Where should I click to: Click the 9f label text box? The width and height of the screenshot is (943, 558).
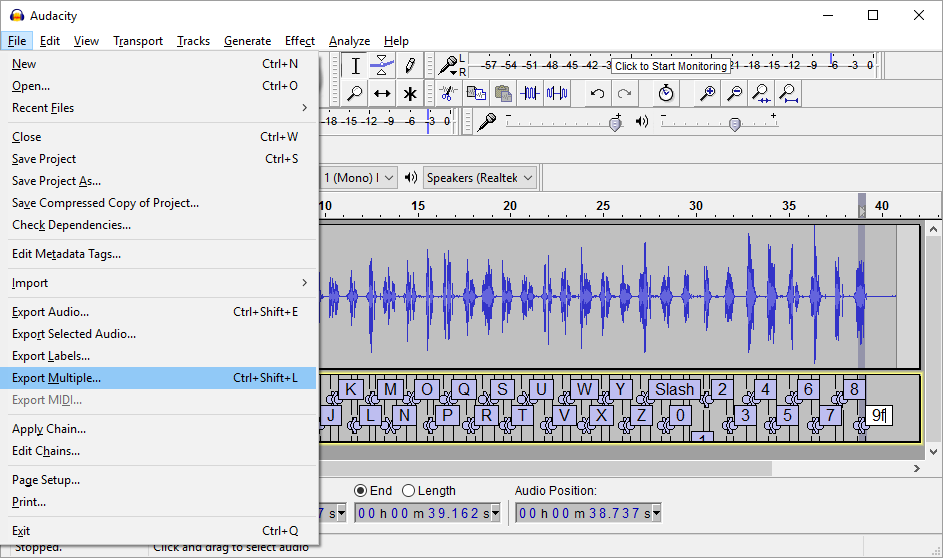pos(879,415)
